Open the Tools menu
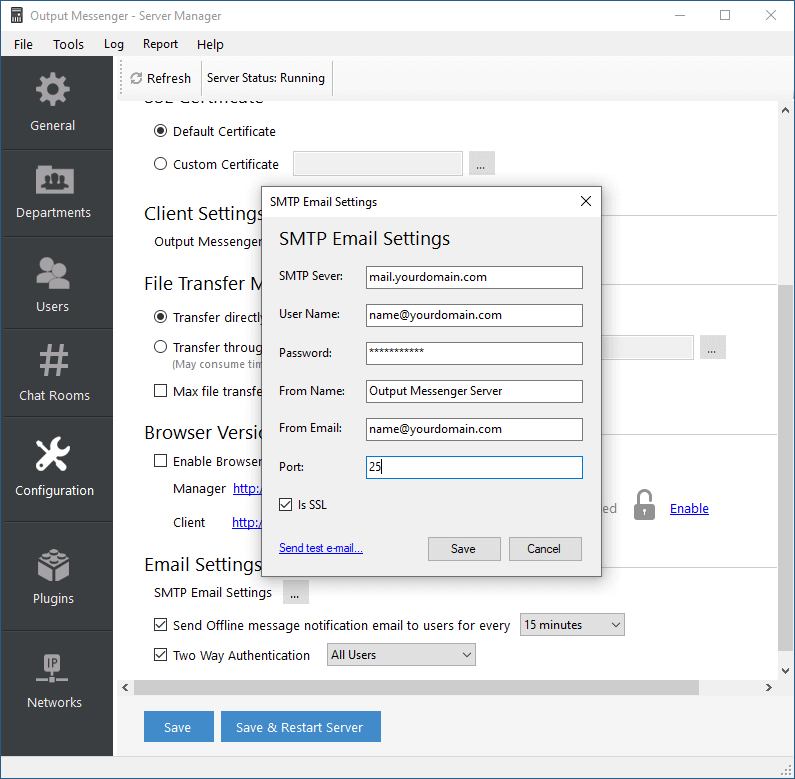The image size is (795, 779). point(68,45)
